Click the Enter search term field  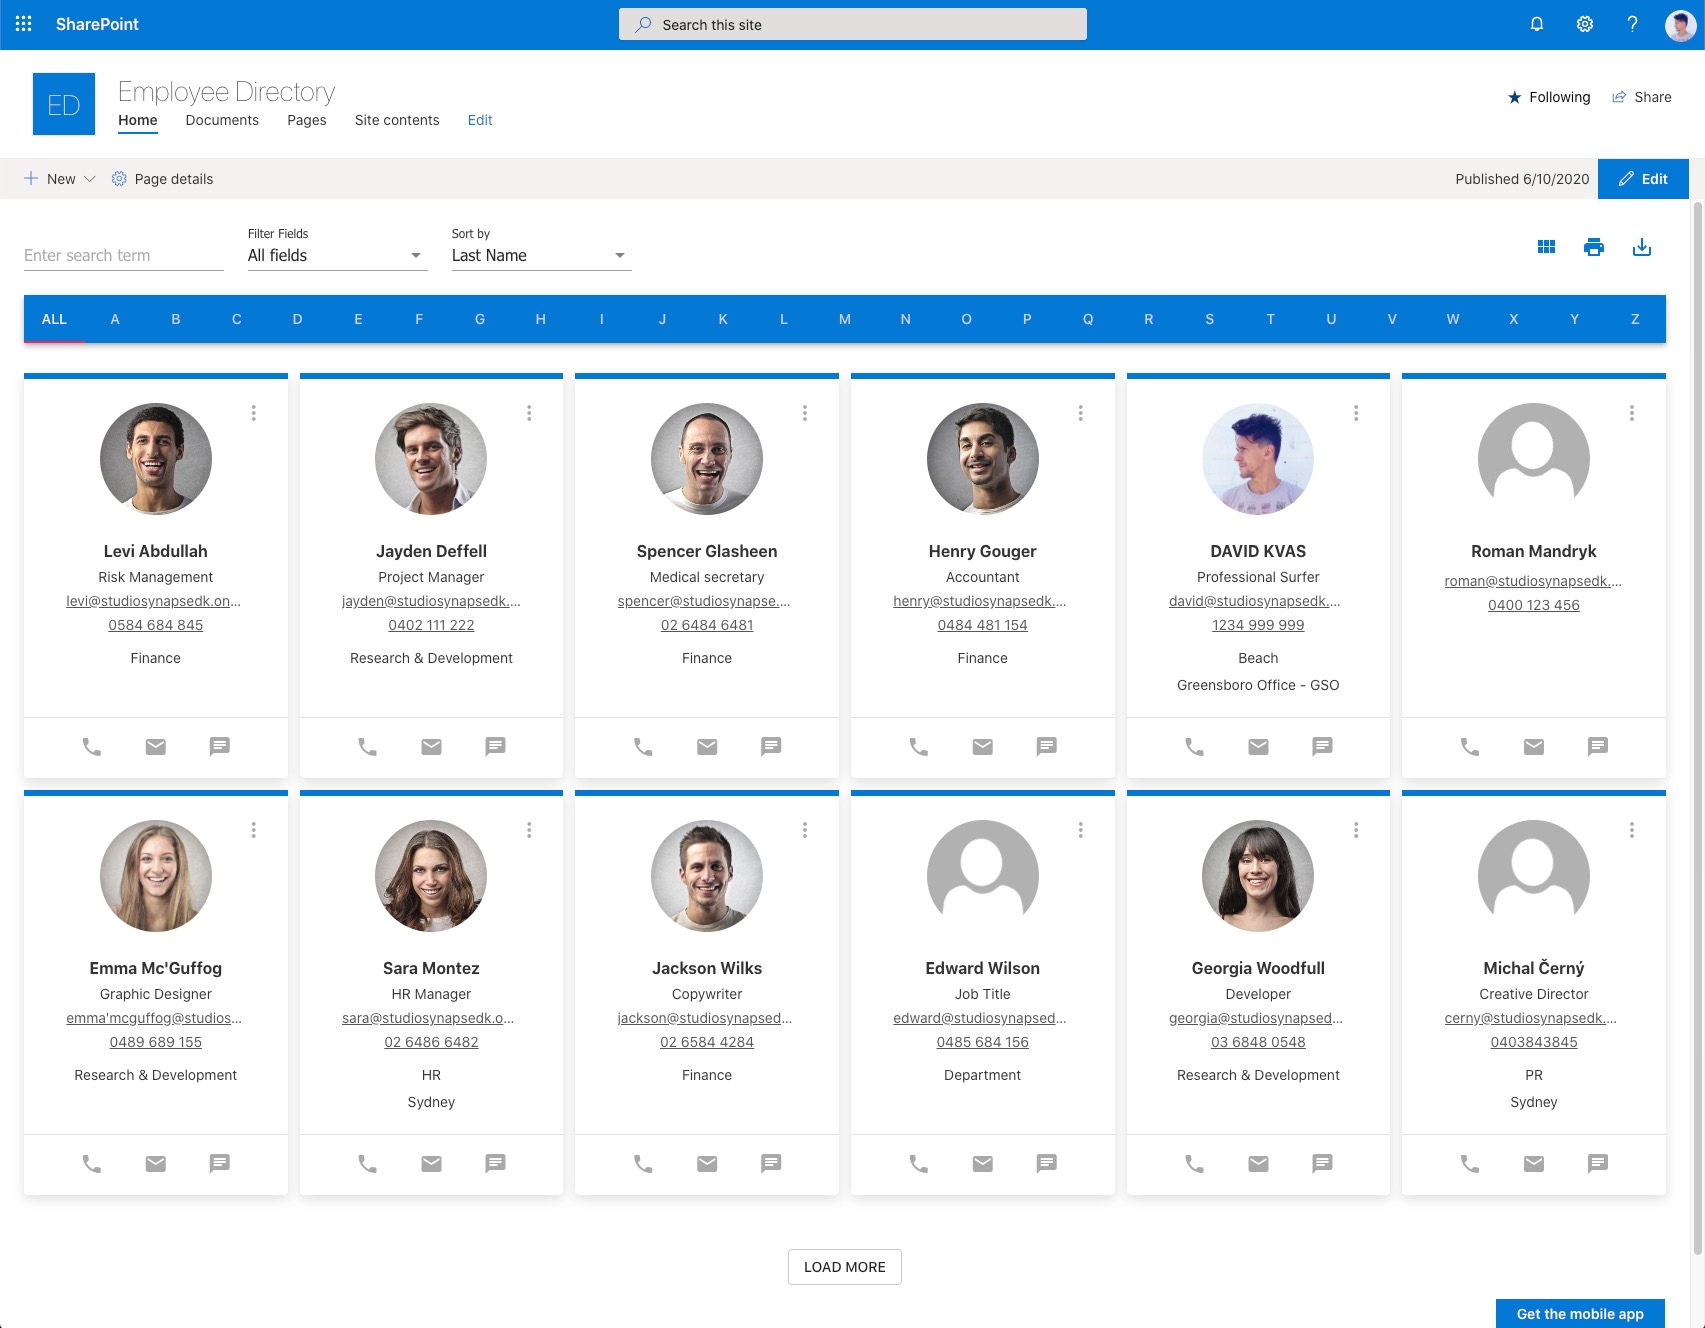tap(124, 256)
